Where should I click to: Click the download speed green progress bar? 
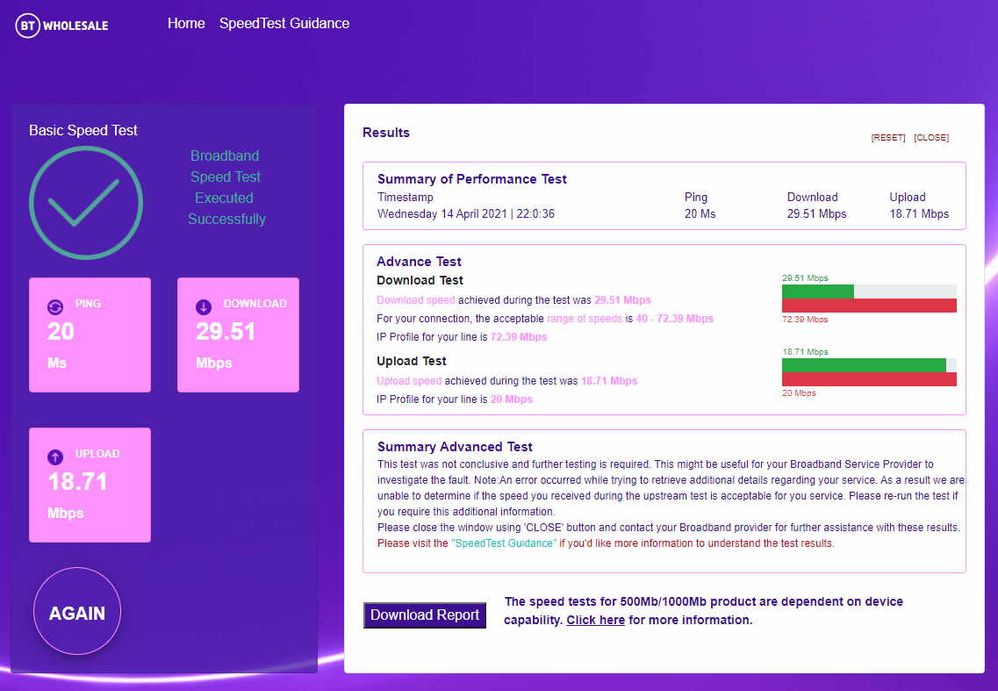[817, 291]
